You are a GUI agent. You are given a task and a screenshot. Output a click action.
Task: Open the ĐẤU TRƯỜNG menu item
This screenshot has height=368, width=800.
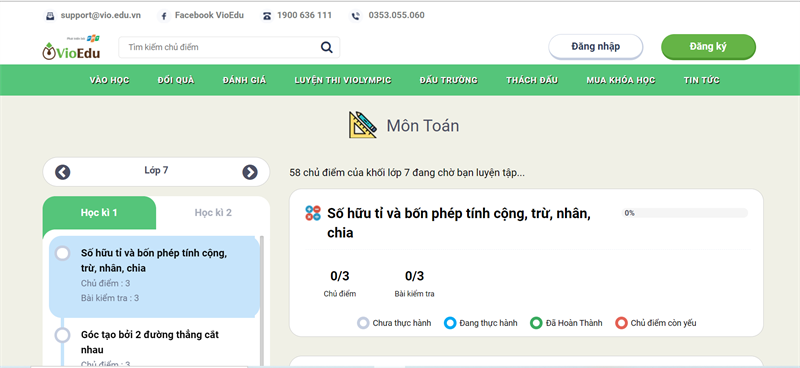448,80
